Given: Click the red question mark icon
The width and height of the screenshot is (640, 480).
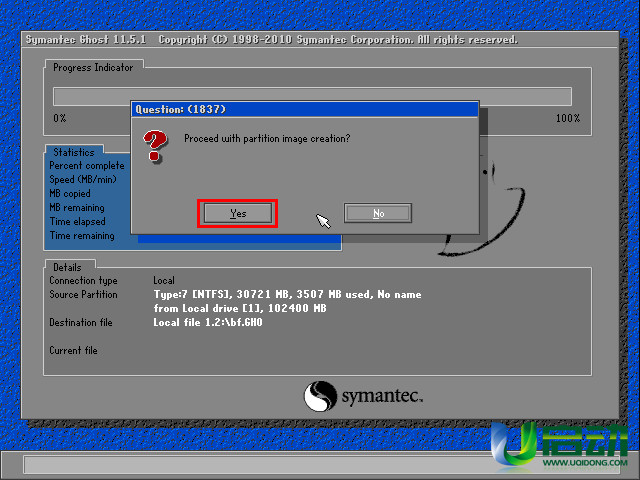Looking at the screenshot, I should pos(155,146).
